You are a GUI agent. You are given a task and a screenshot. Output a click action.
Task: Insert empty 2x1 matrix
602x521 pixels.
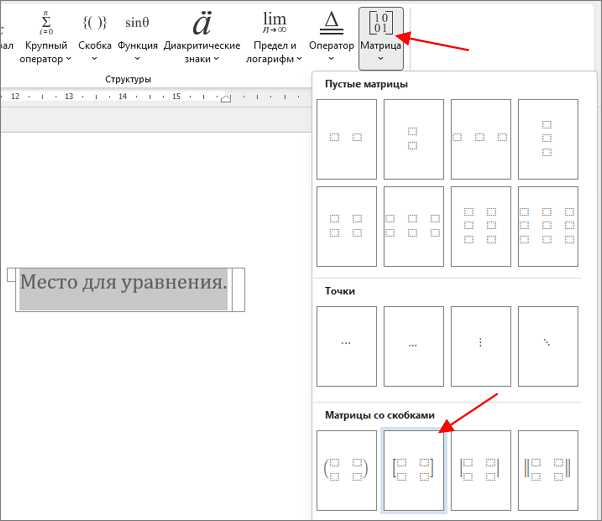(413, 139)
